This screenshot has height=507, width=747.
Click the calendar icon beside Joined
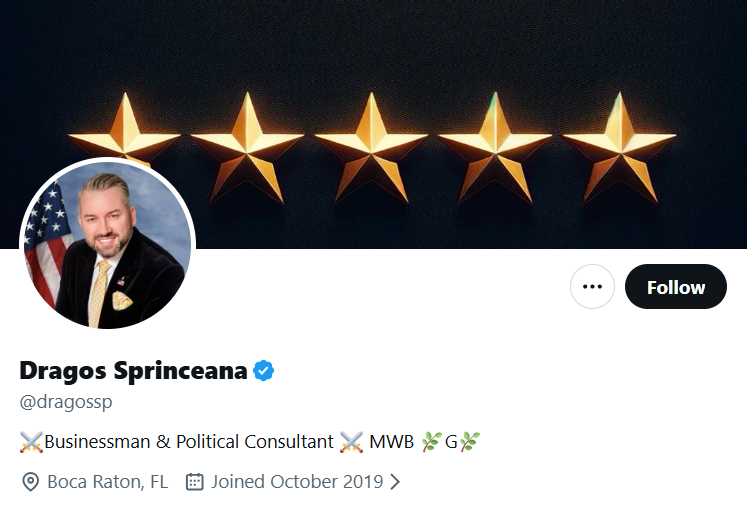[195, 482]
